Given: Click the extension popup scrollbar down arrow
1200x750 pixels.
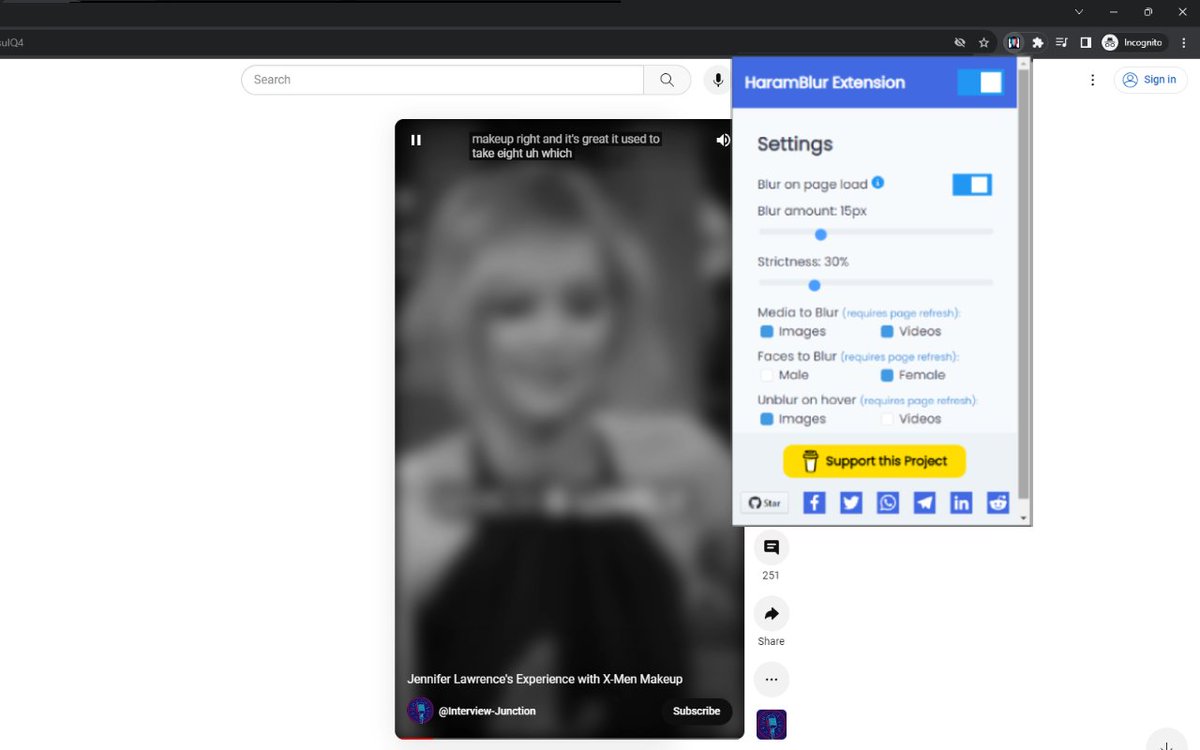Looking at the screenshot, I should pos(1023,518).
